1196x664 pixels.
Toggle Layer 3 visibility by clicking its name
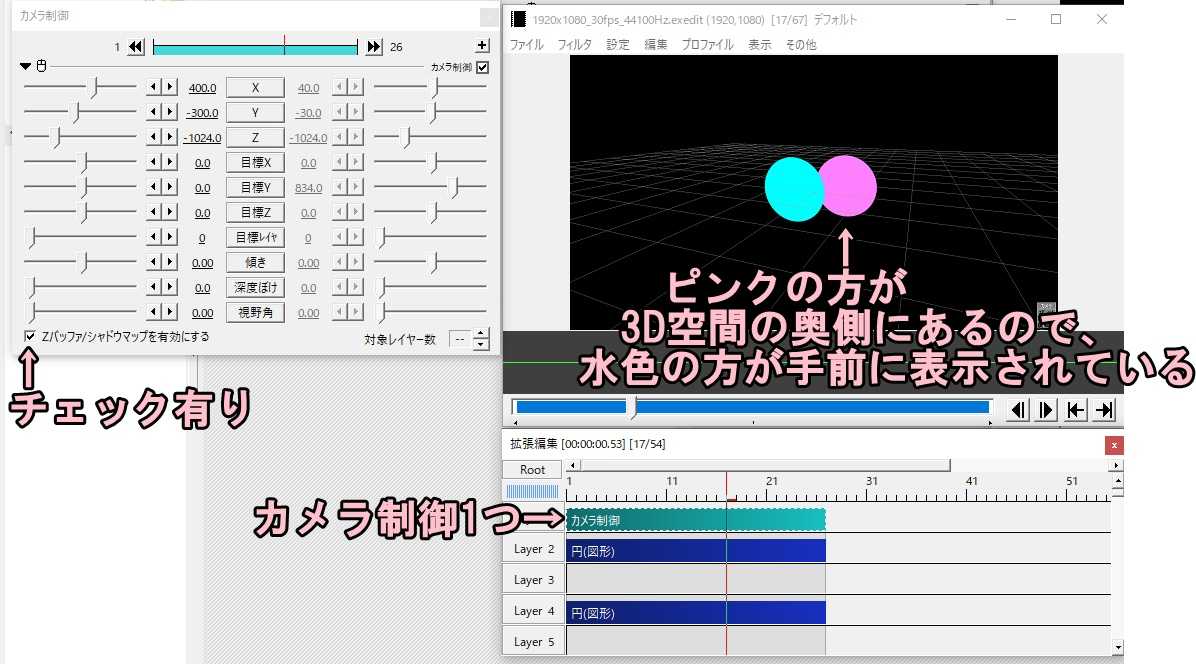pos(532,579)
